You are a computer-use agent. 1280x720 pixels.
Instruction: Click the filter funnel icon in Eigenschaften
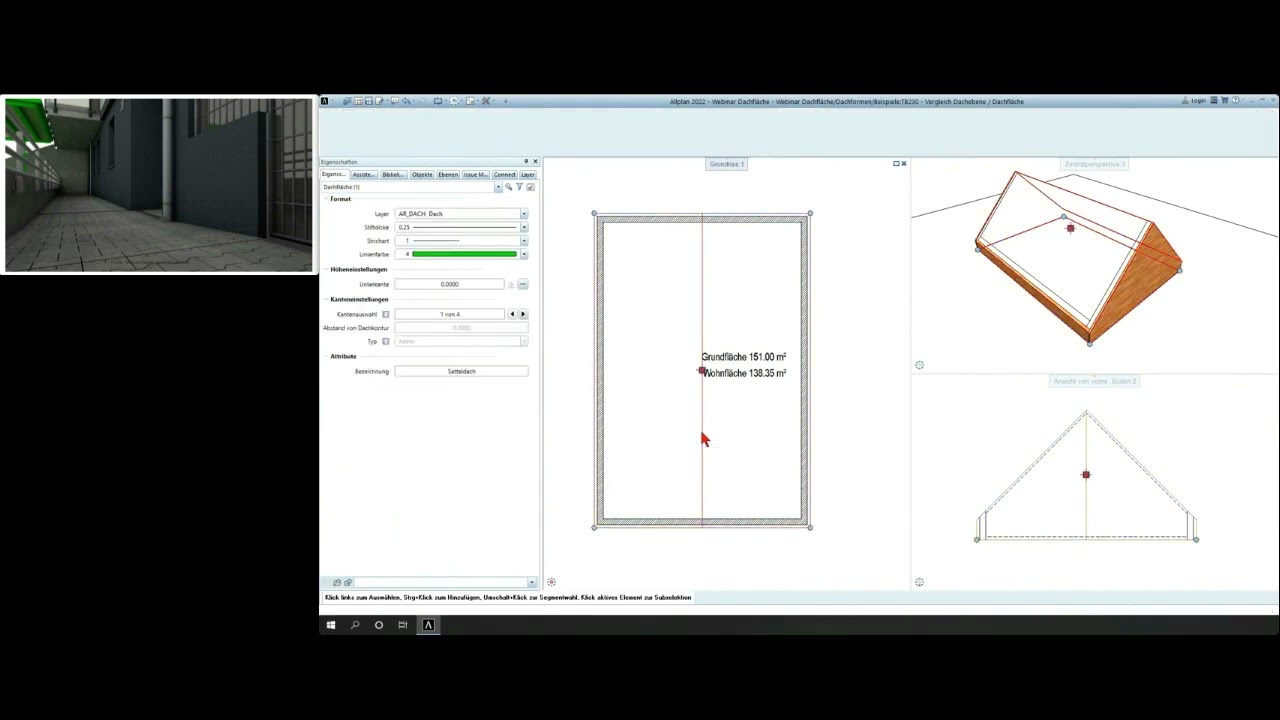pos(519,187)
